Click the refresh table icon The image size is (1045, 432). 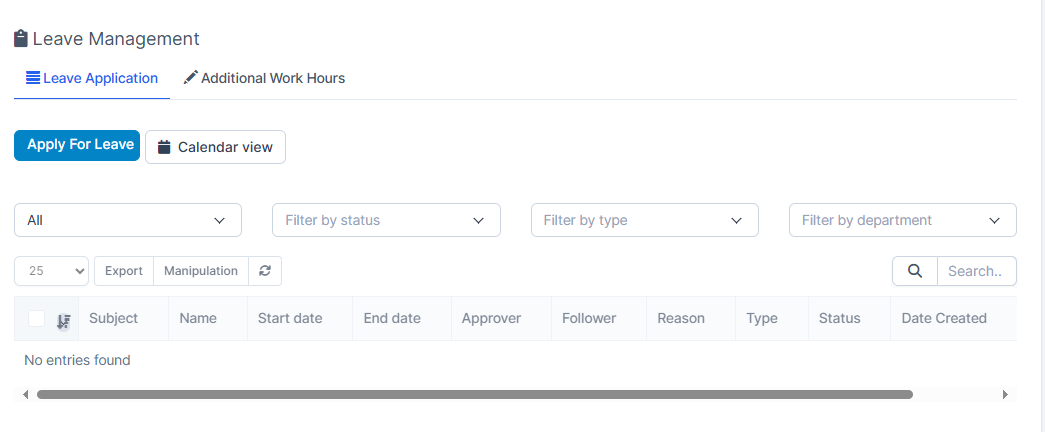pos(265,271)
